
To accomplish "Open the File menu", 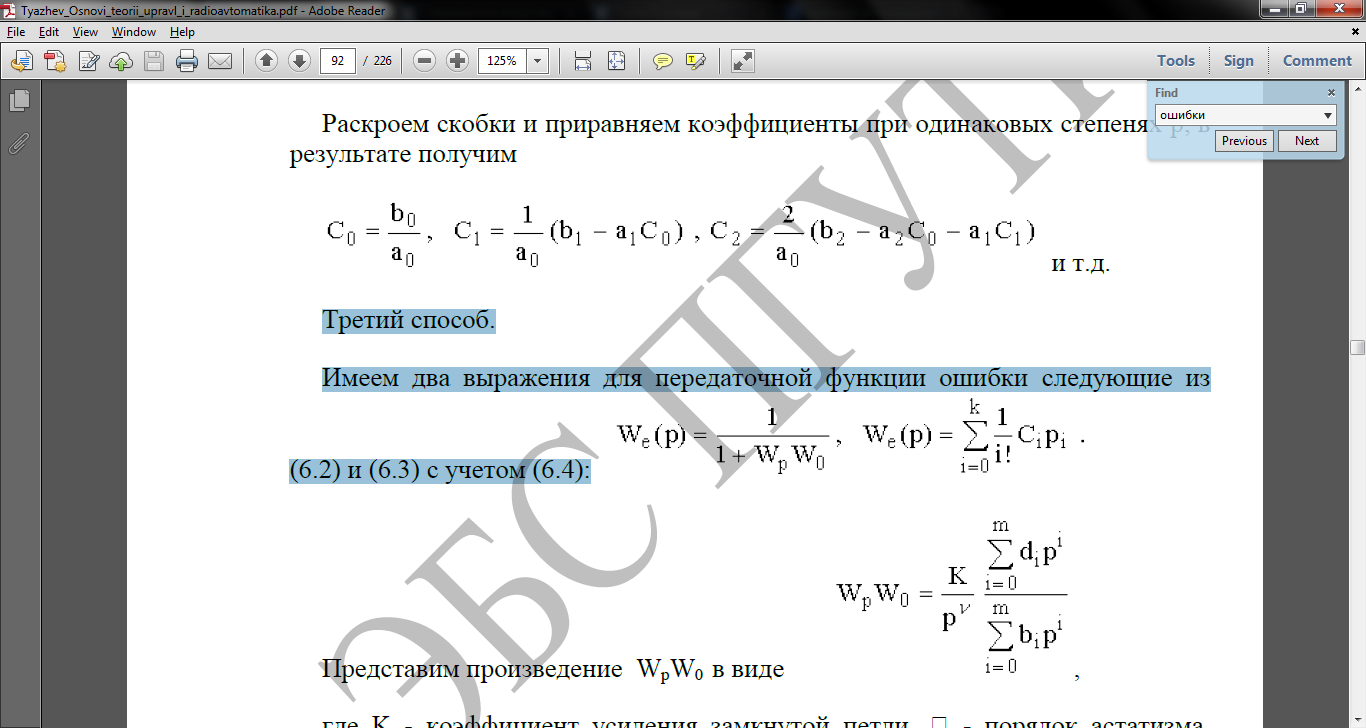I will [x=16, y=32].
